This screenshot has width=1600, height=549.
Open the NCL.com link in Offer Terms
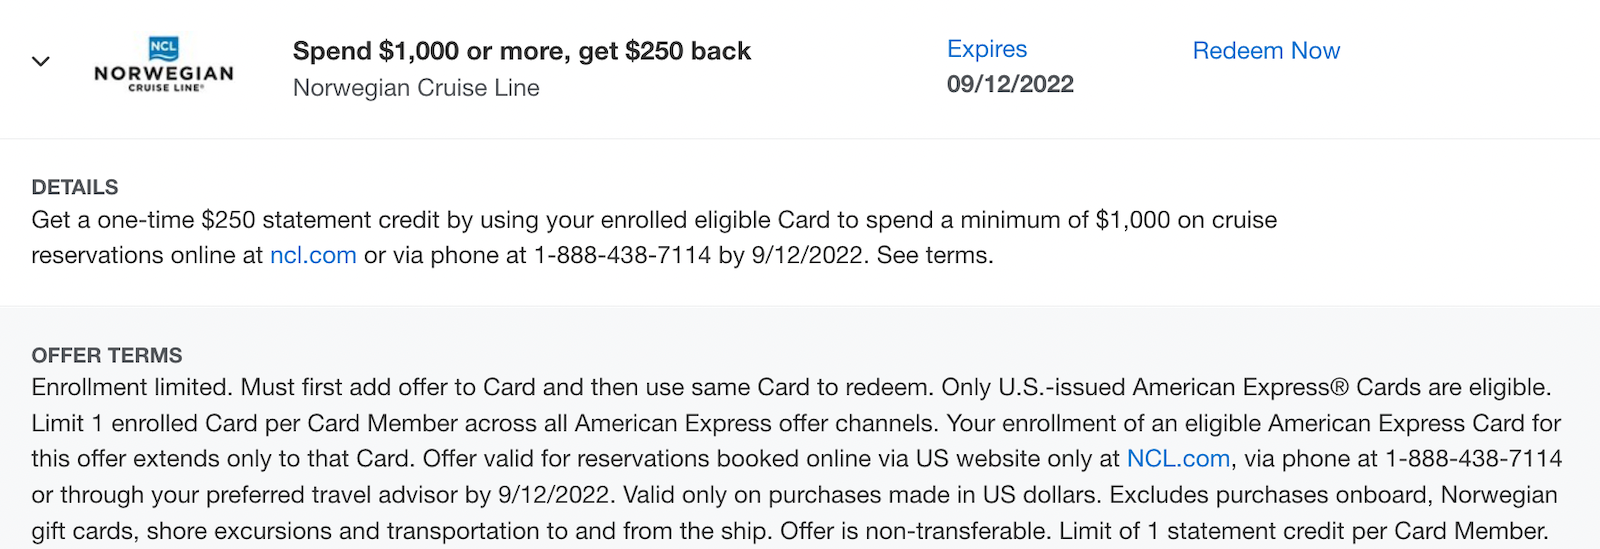pyautogui.click(x=1178, y=459)
